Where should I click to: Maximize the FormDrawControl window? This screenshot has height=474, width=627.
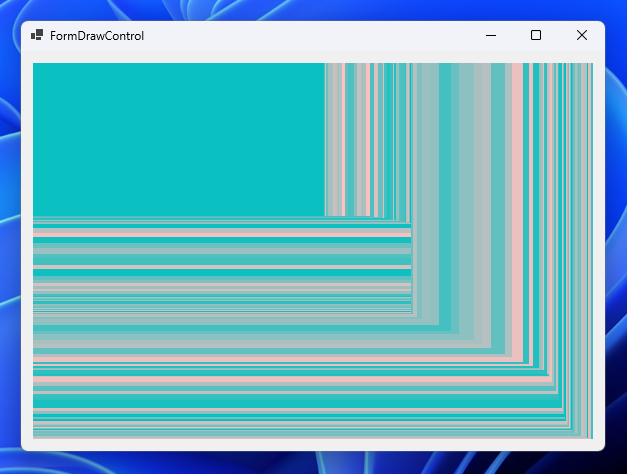point(536,36)
